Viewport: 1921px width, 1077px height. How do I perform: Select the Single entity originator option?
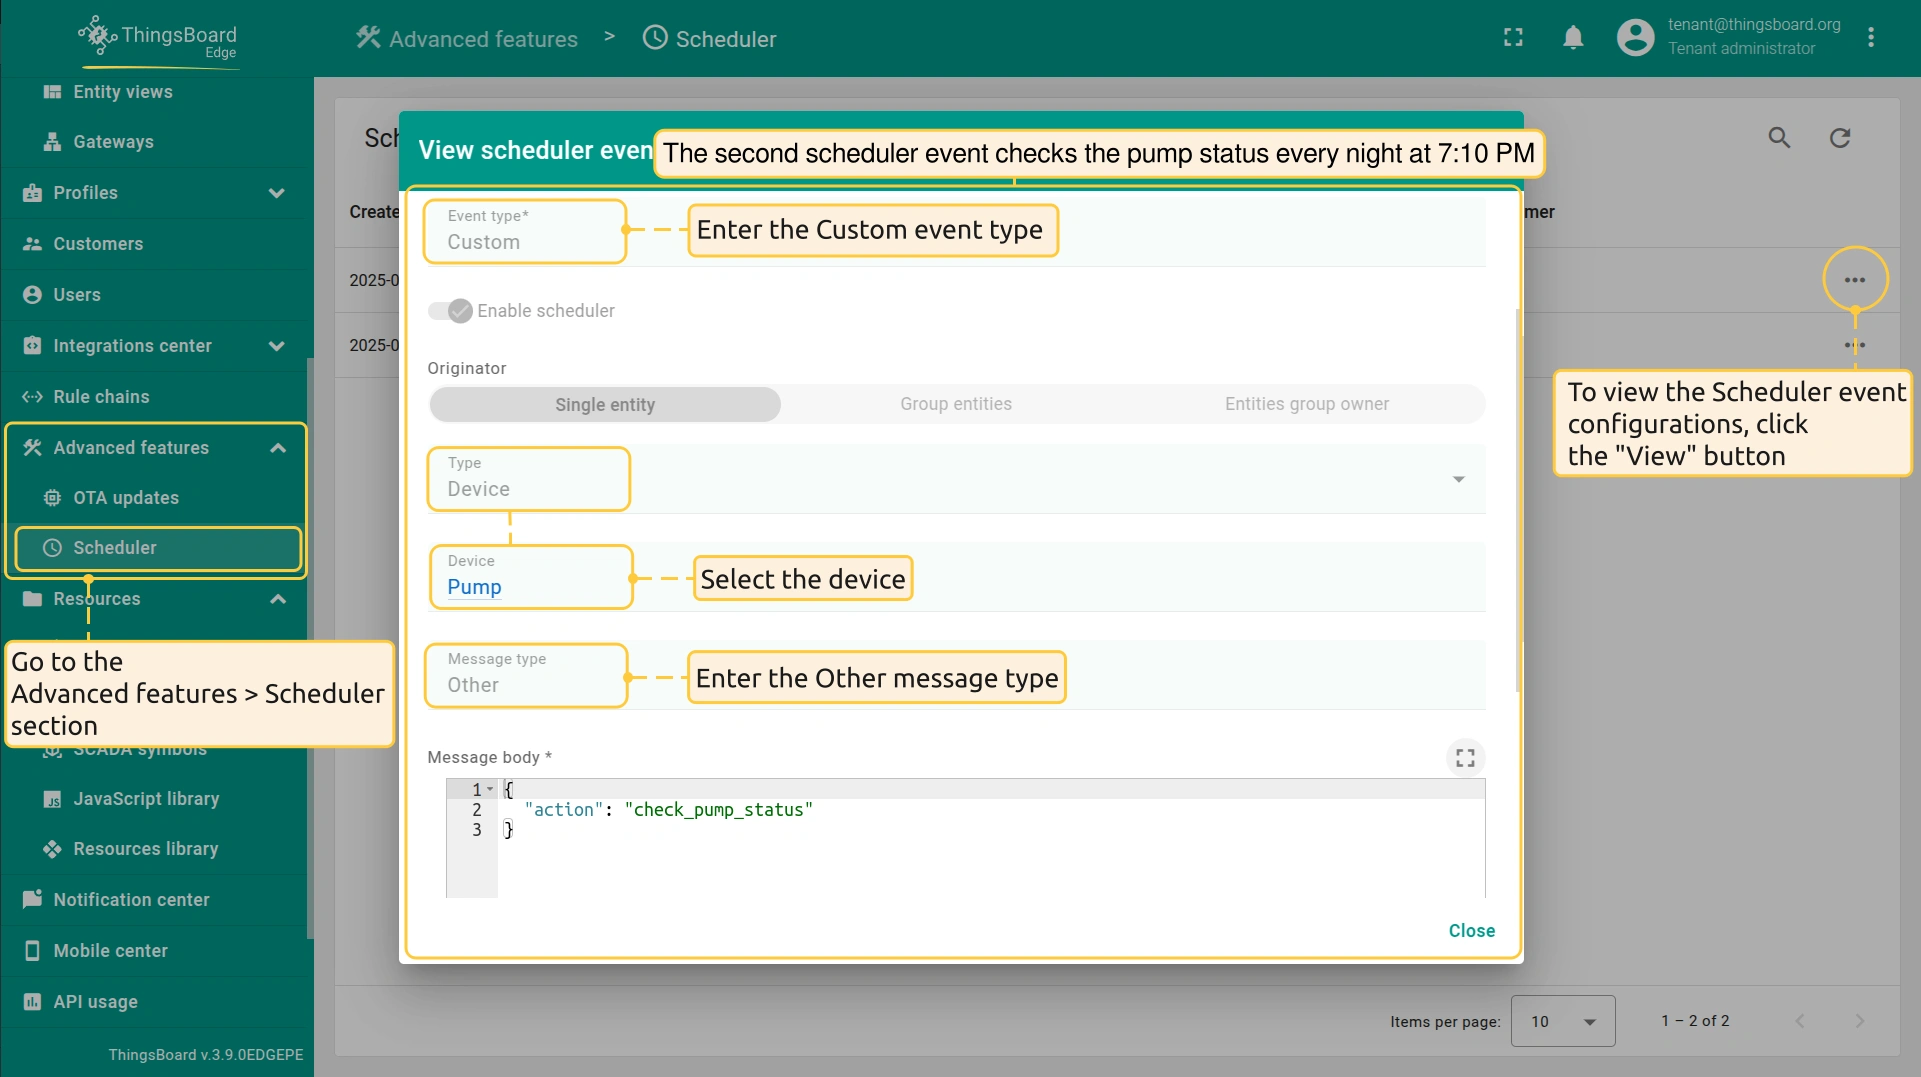[x=605, y=404]
